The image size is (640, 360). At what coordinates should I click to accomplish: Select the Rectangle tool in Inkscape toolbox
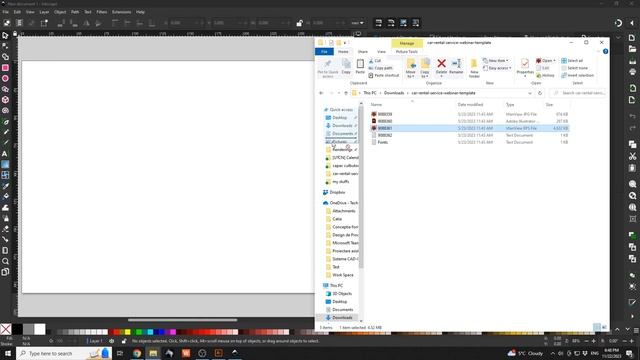pyautogui.click(x=5, y=68)
